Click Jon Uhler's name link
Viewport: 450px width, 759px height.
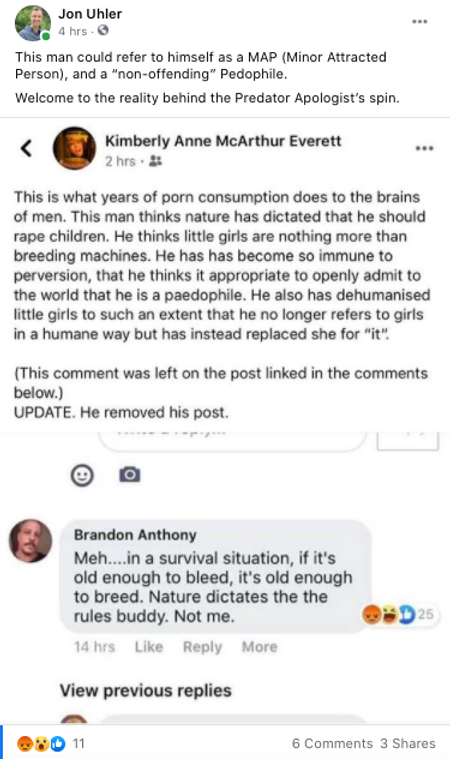click(x=90, y=14)
